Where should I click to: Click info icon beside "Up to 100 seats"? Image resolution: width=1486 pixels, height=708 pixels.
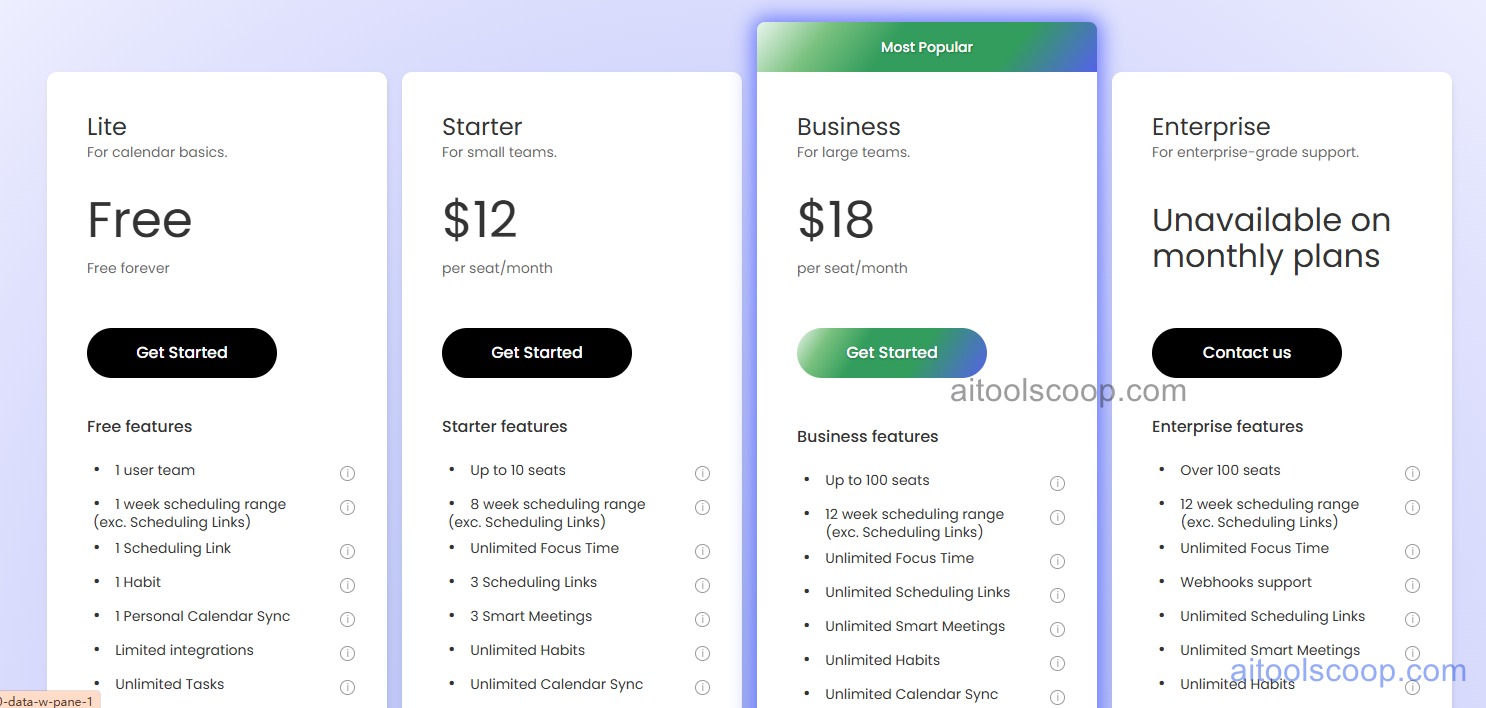(x=1057, y=483)
